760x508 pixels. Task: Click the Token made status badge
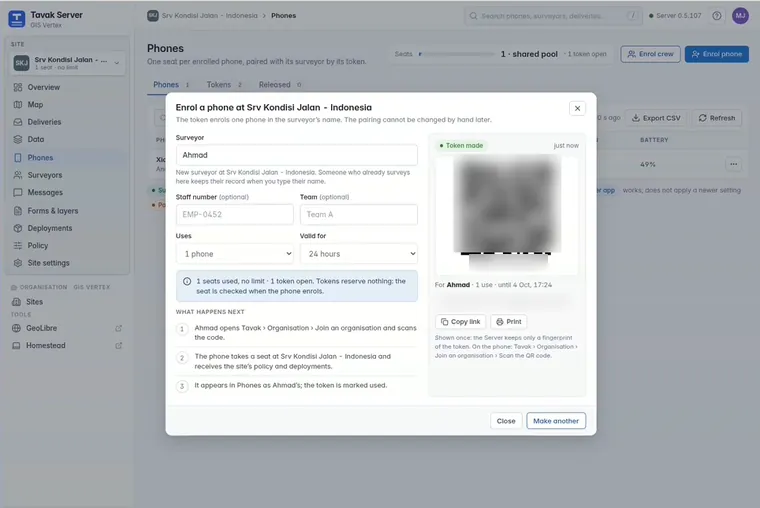point(461,145)
